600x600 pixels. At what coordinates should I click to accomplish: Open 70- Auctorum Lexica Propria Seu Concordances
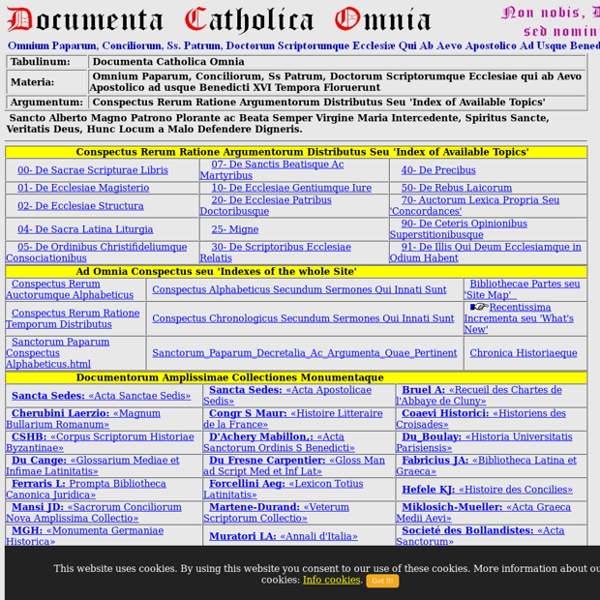coord(474,205)
